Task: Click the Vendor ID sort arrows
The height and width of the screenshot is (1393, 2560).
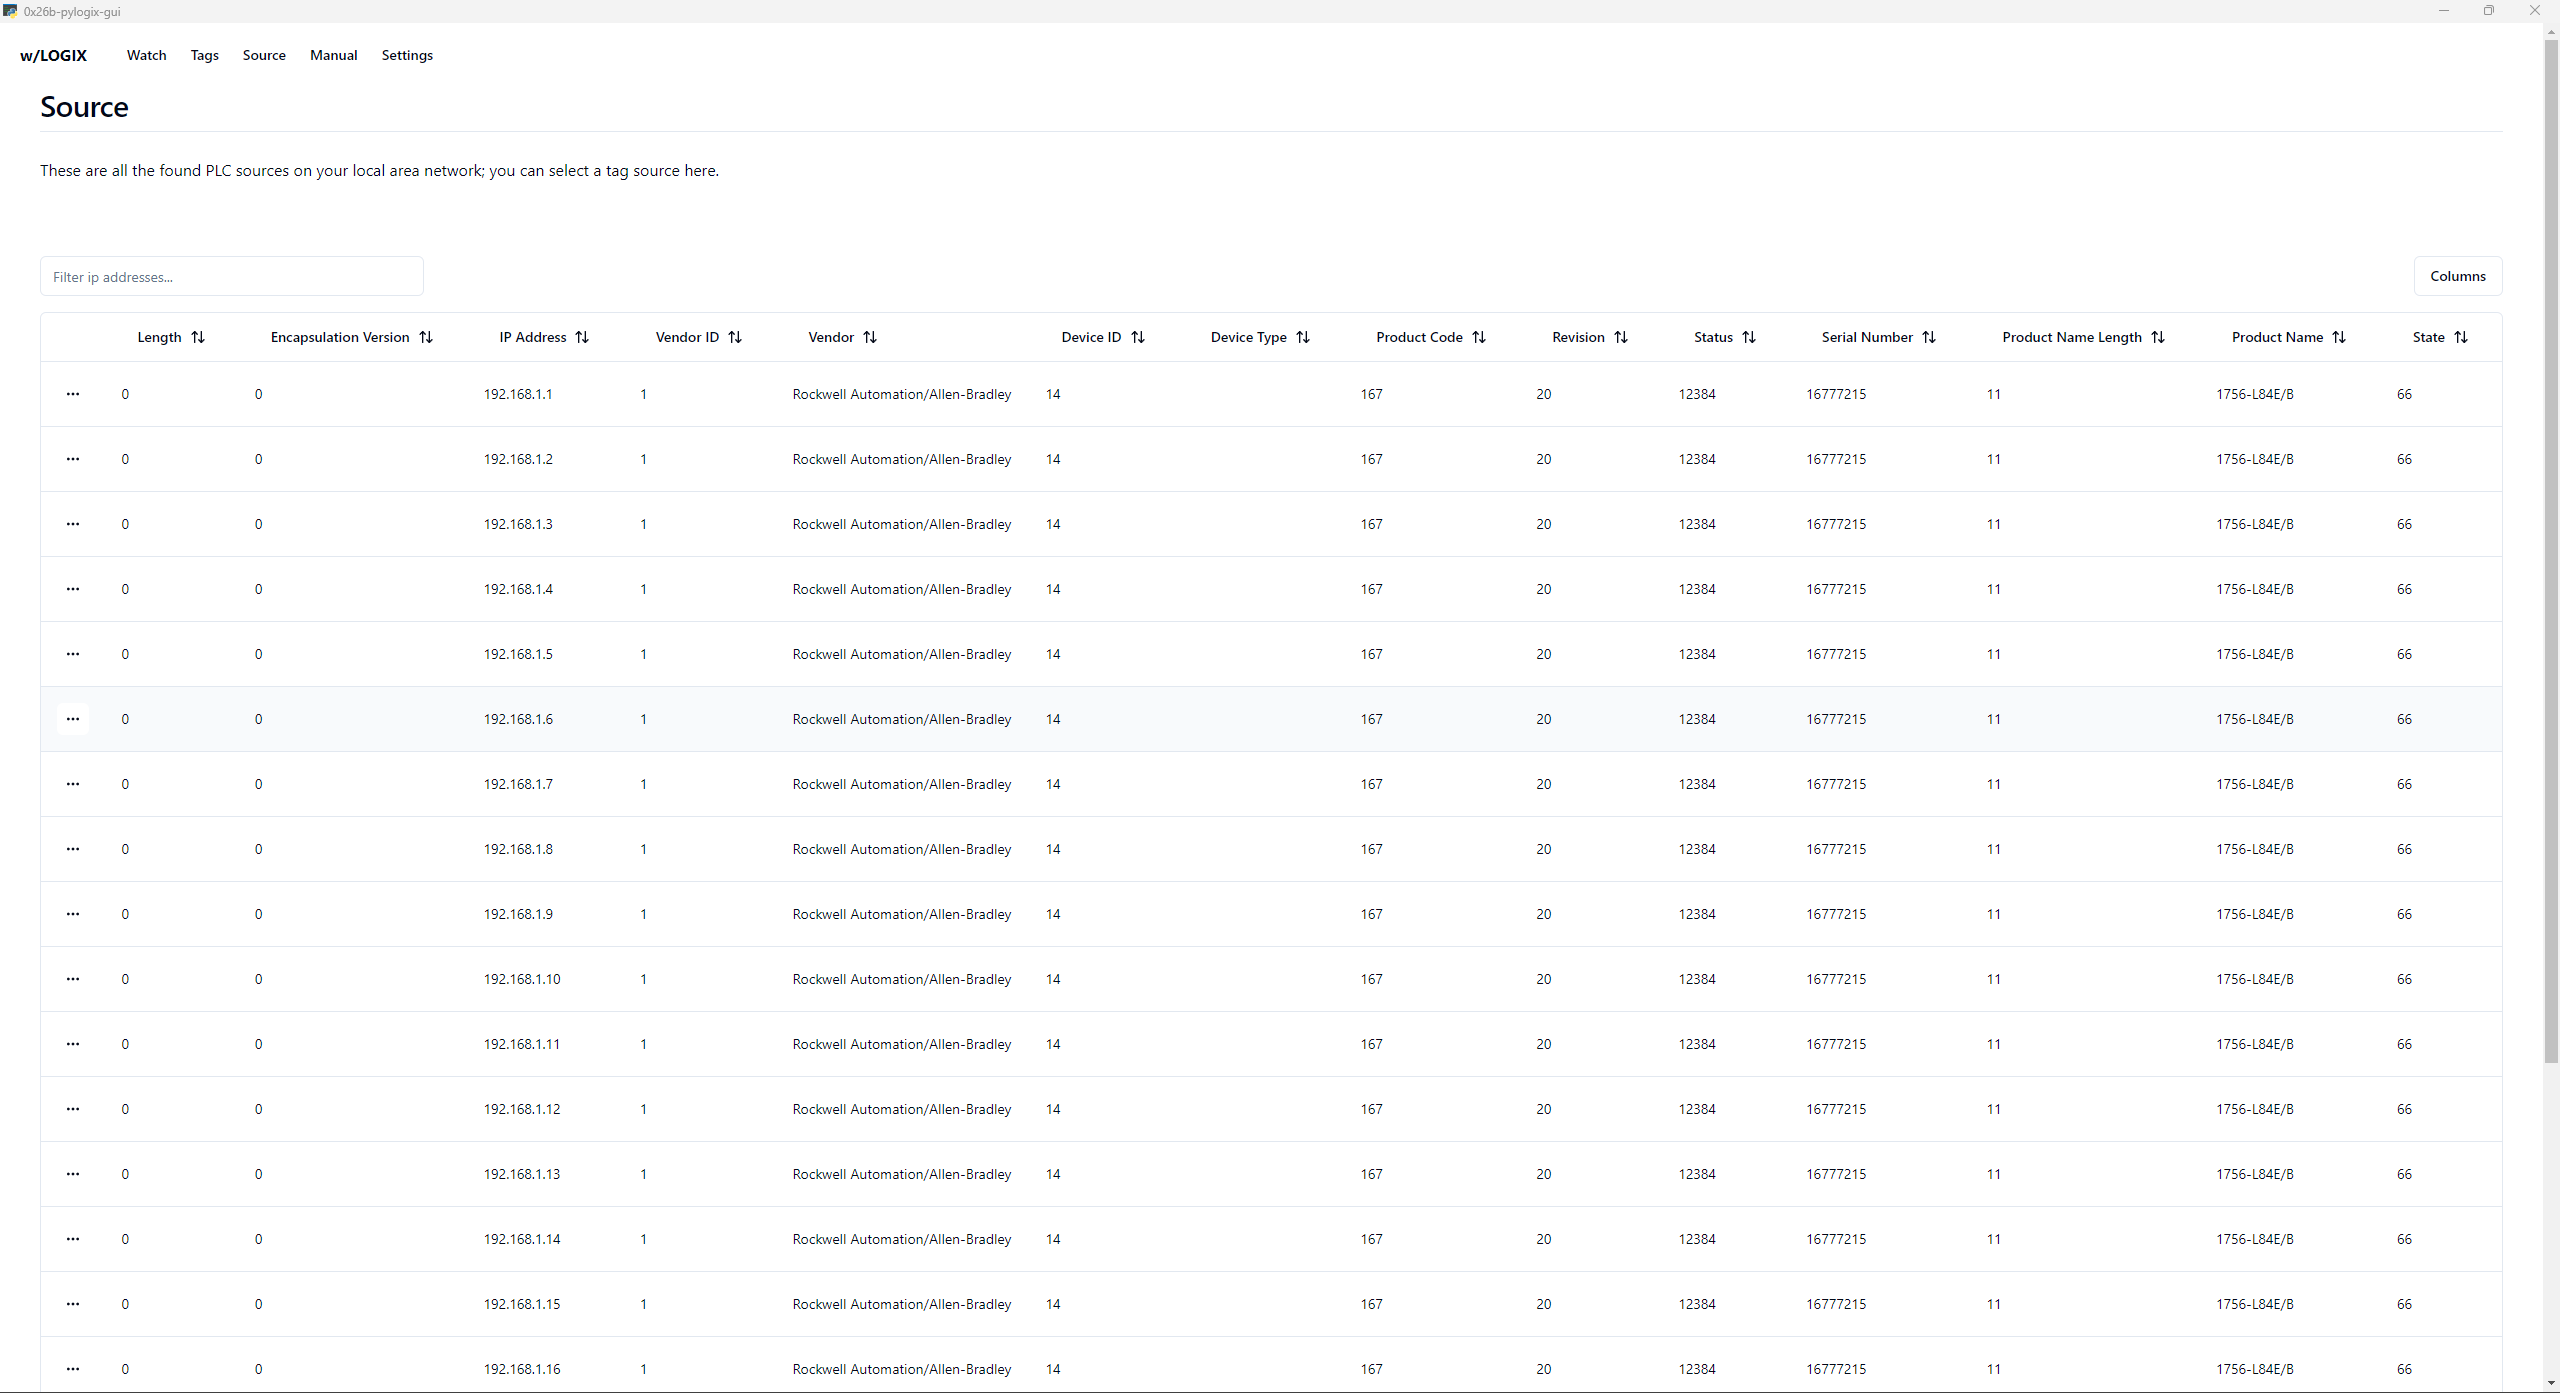Action: pyautogui.click(x=735, y=337)
